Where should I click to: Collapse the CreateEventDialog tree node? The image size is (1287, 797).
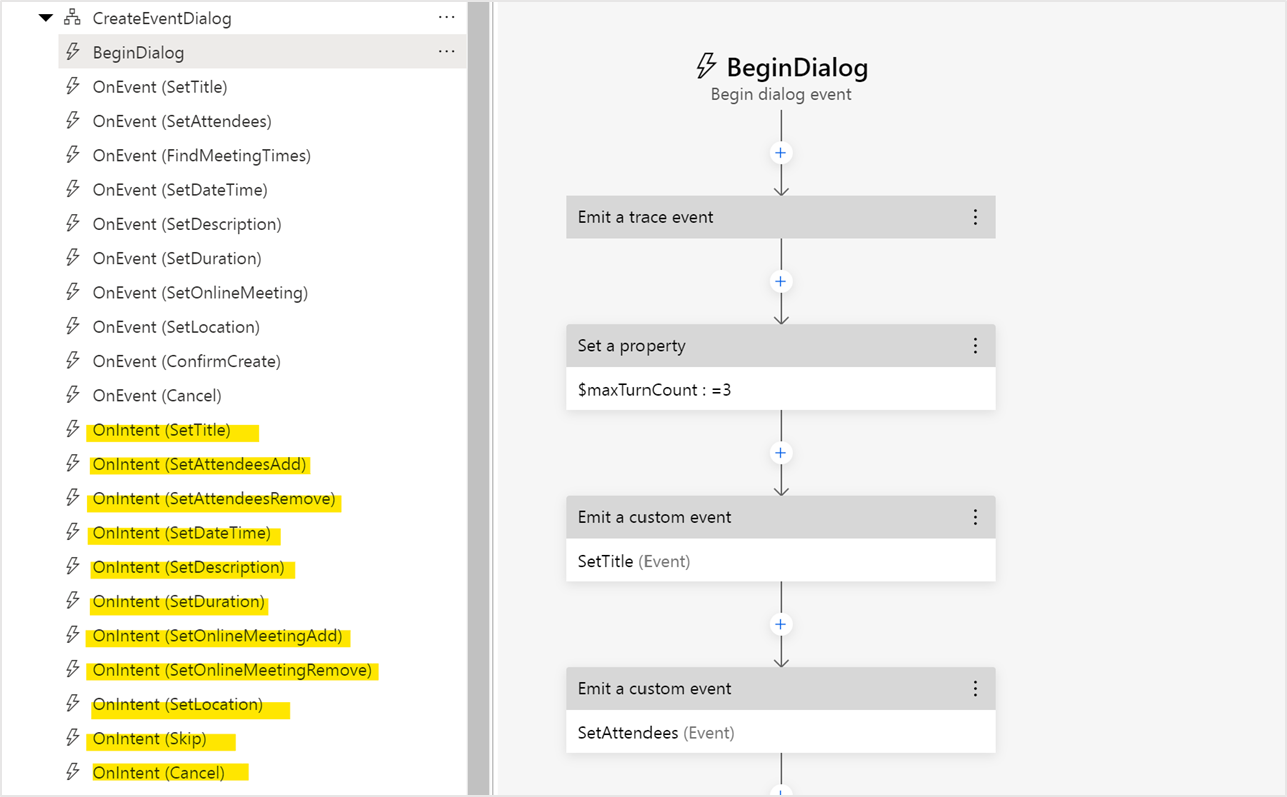coord(45,17)
